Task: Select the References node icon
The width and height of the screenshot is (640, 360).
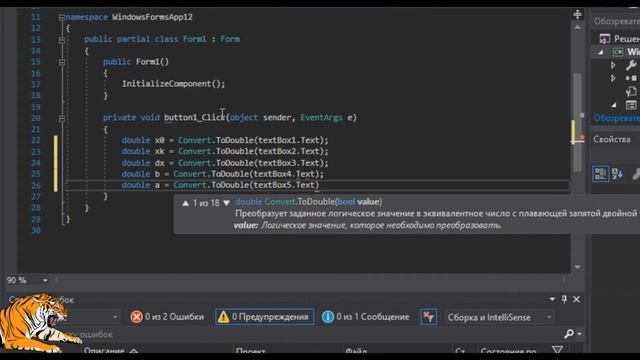Action: (x=631, y=78)
